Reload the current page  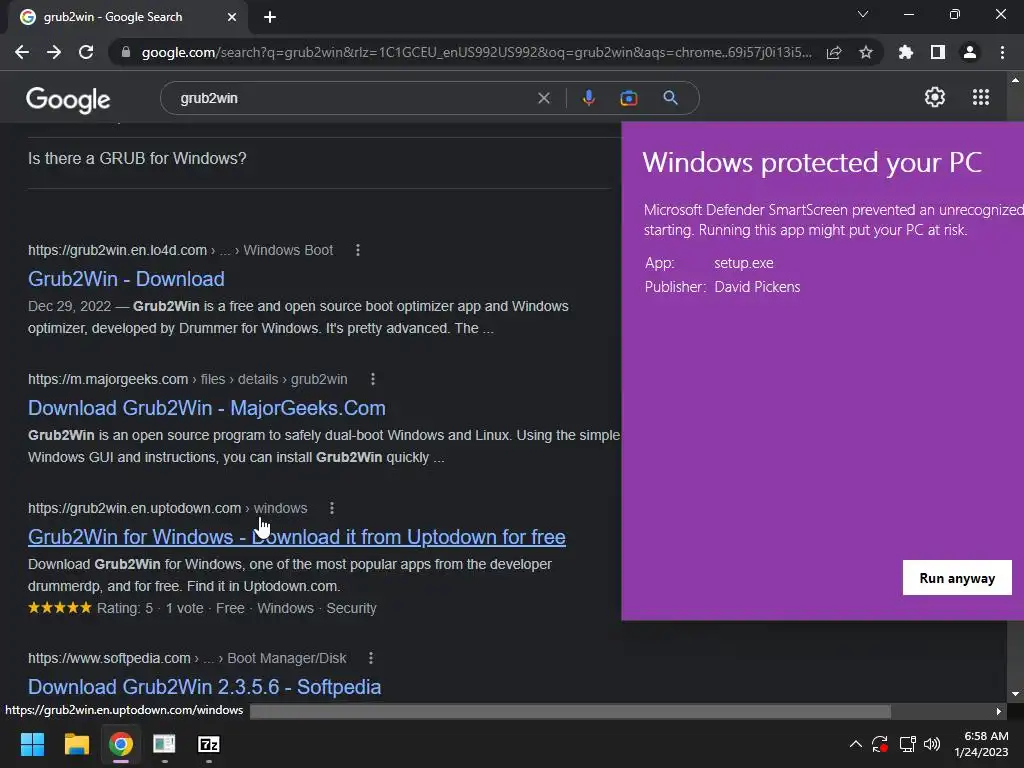[86, 52]
